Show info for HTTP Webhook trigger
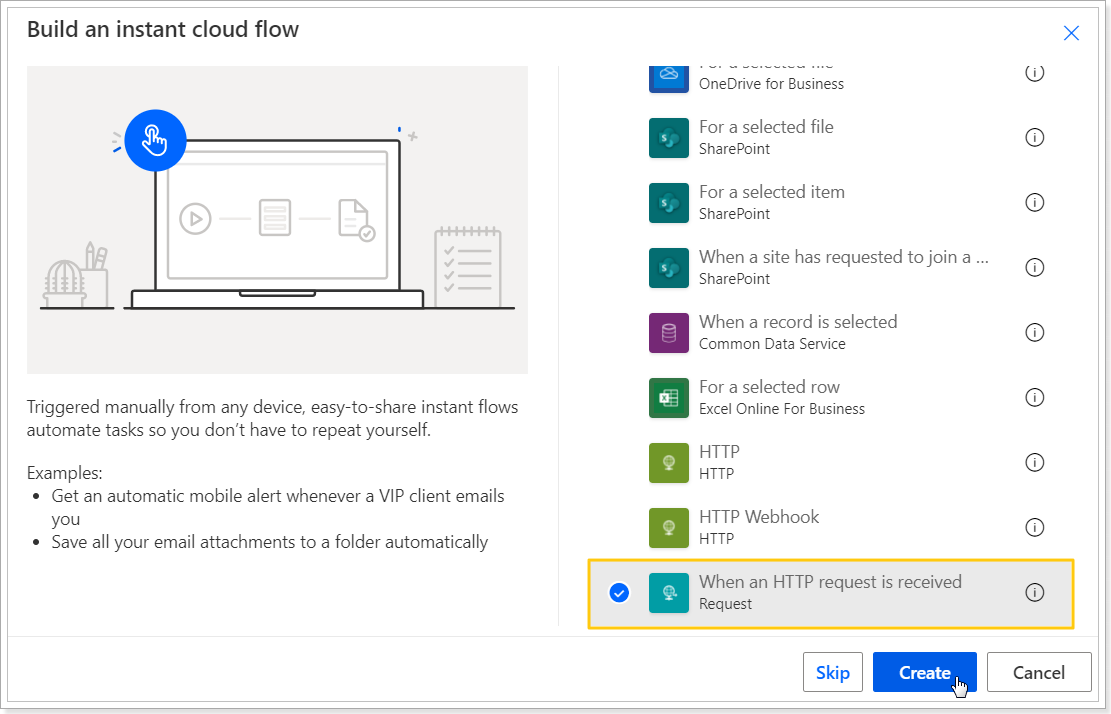Viewport: 1111px width, 714px height. [x=1034, y=528]
